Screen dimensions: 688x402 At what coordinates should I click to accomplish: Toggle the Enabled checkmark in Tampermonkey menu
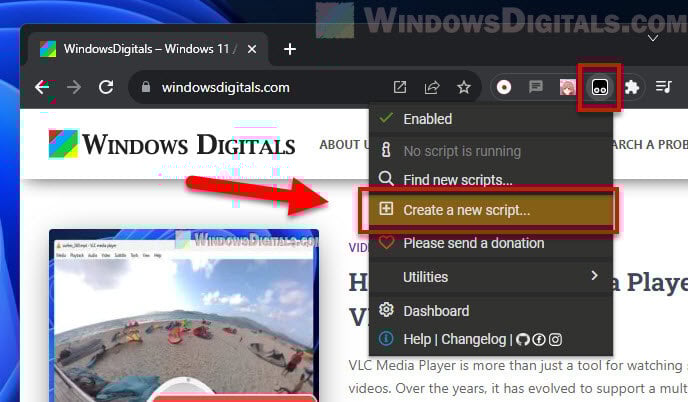(x=386, y=119)
